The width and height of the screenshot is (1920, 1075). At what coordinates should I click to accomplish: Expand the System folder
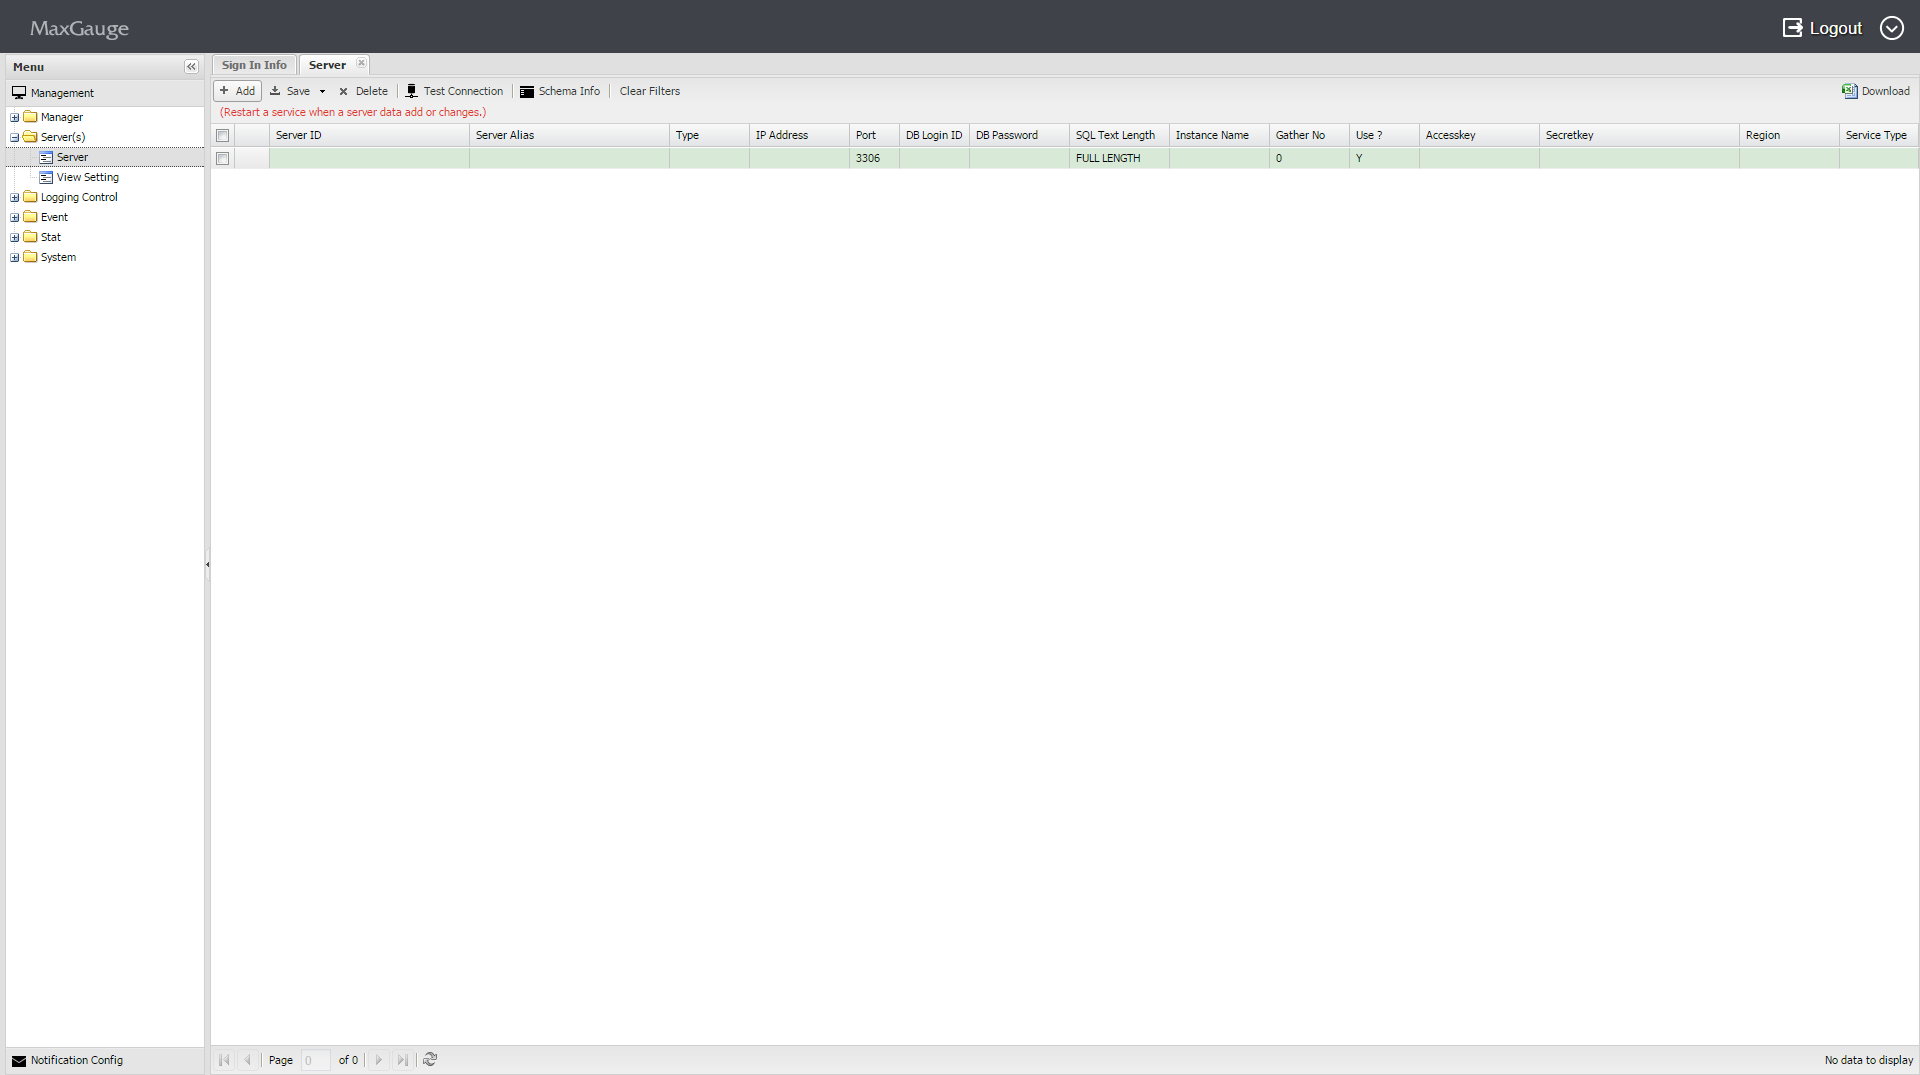pyautogui.click(x=15, y=257)
